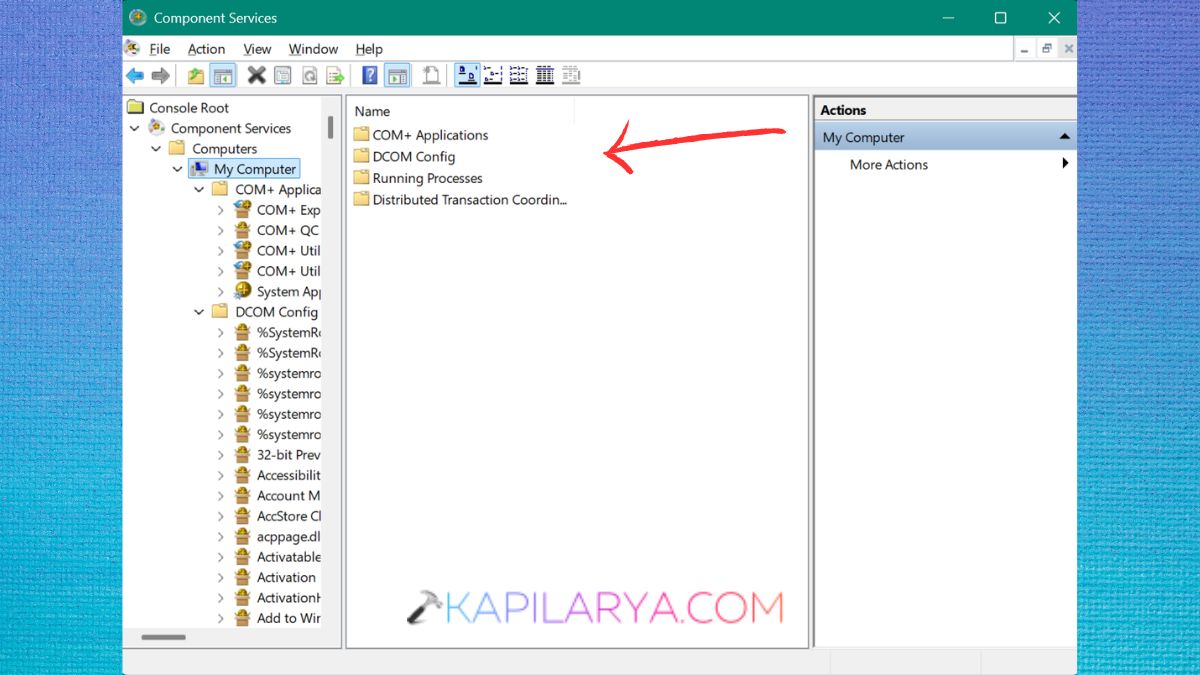The height and width of the screenshot is (675, 1200).
Task: Collapse the My Computer tree node
Action: point(178,169)
